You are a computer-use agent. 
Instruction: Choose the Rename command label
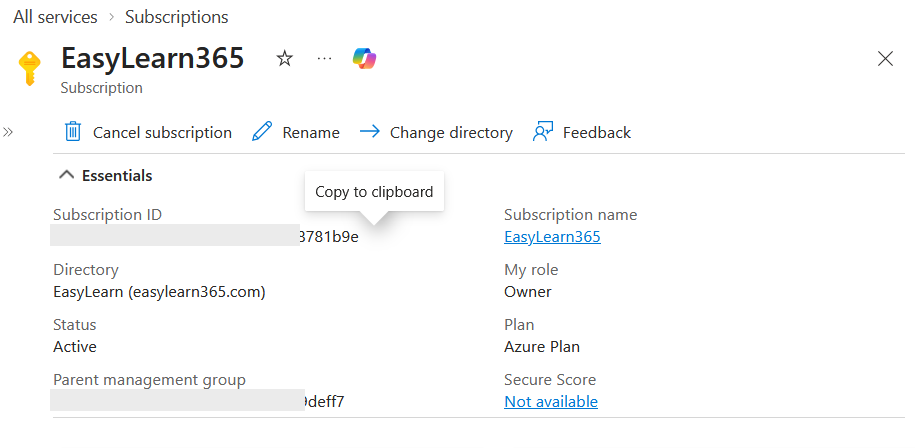coord(311,133)
